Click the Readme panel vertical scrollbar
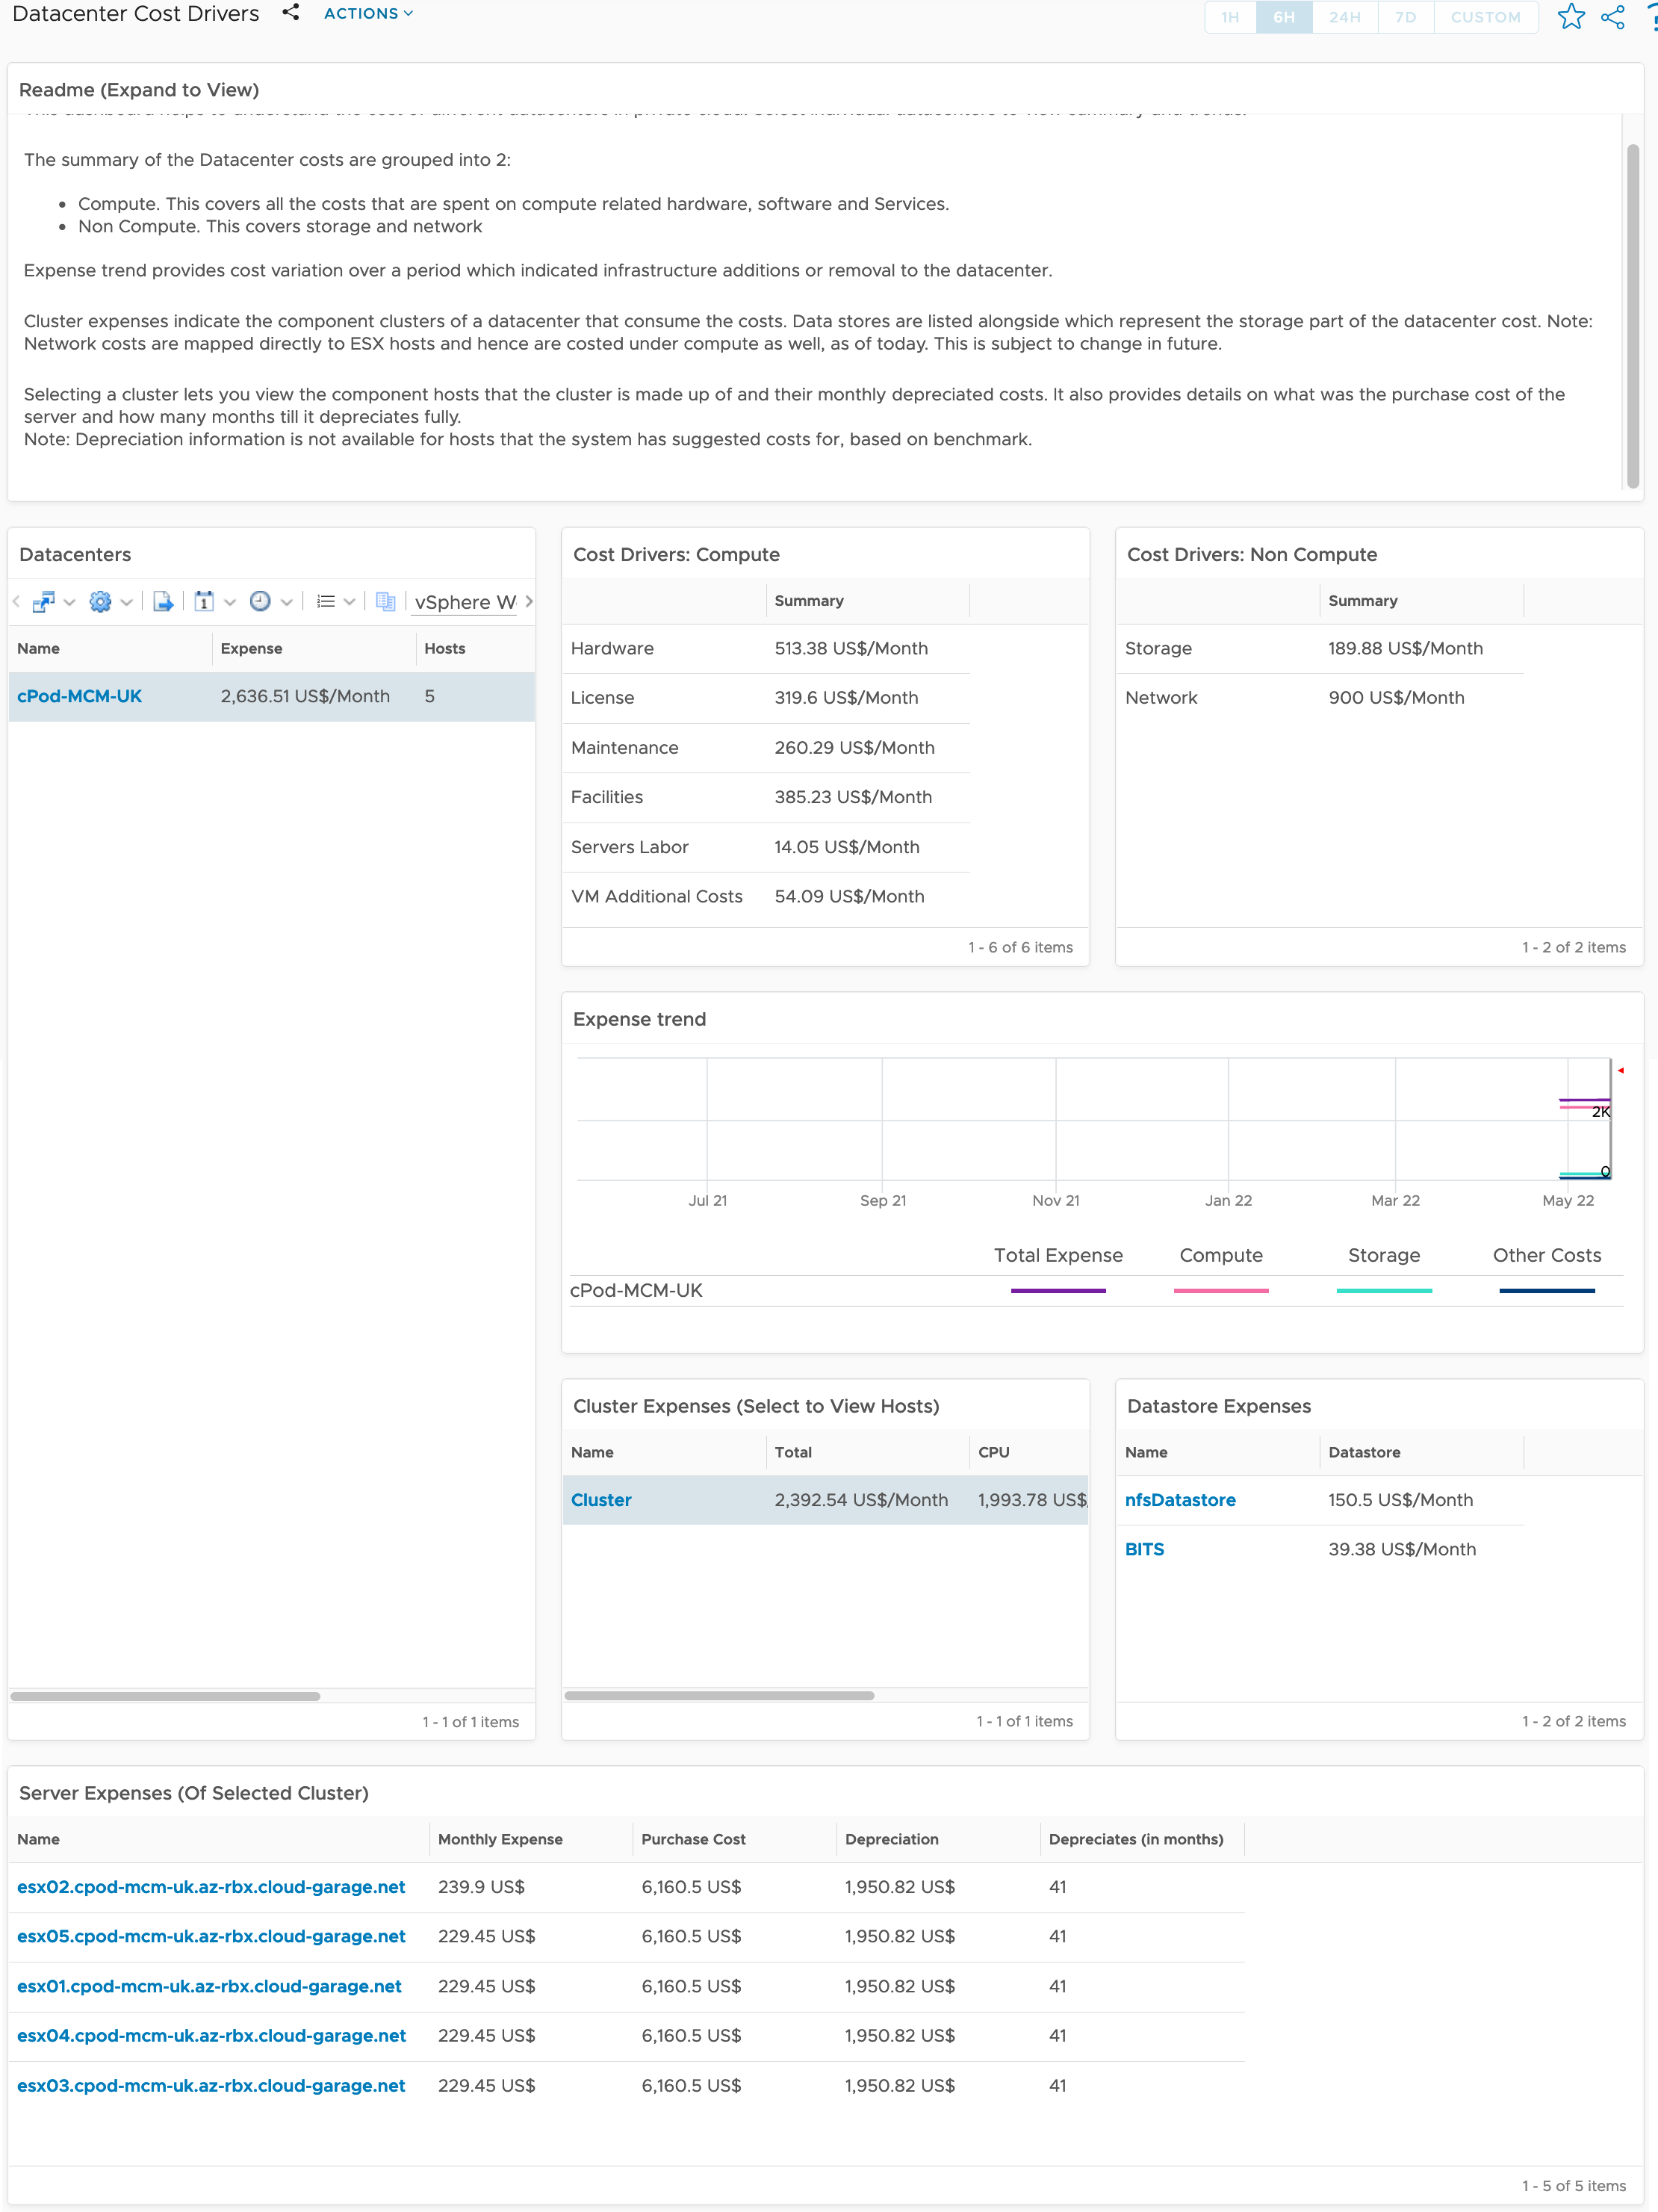 (1632, 315)
